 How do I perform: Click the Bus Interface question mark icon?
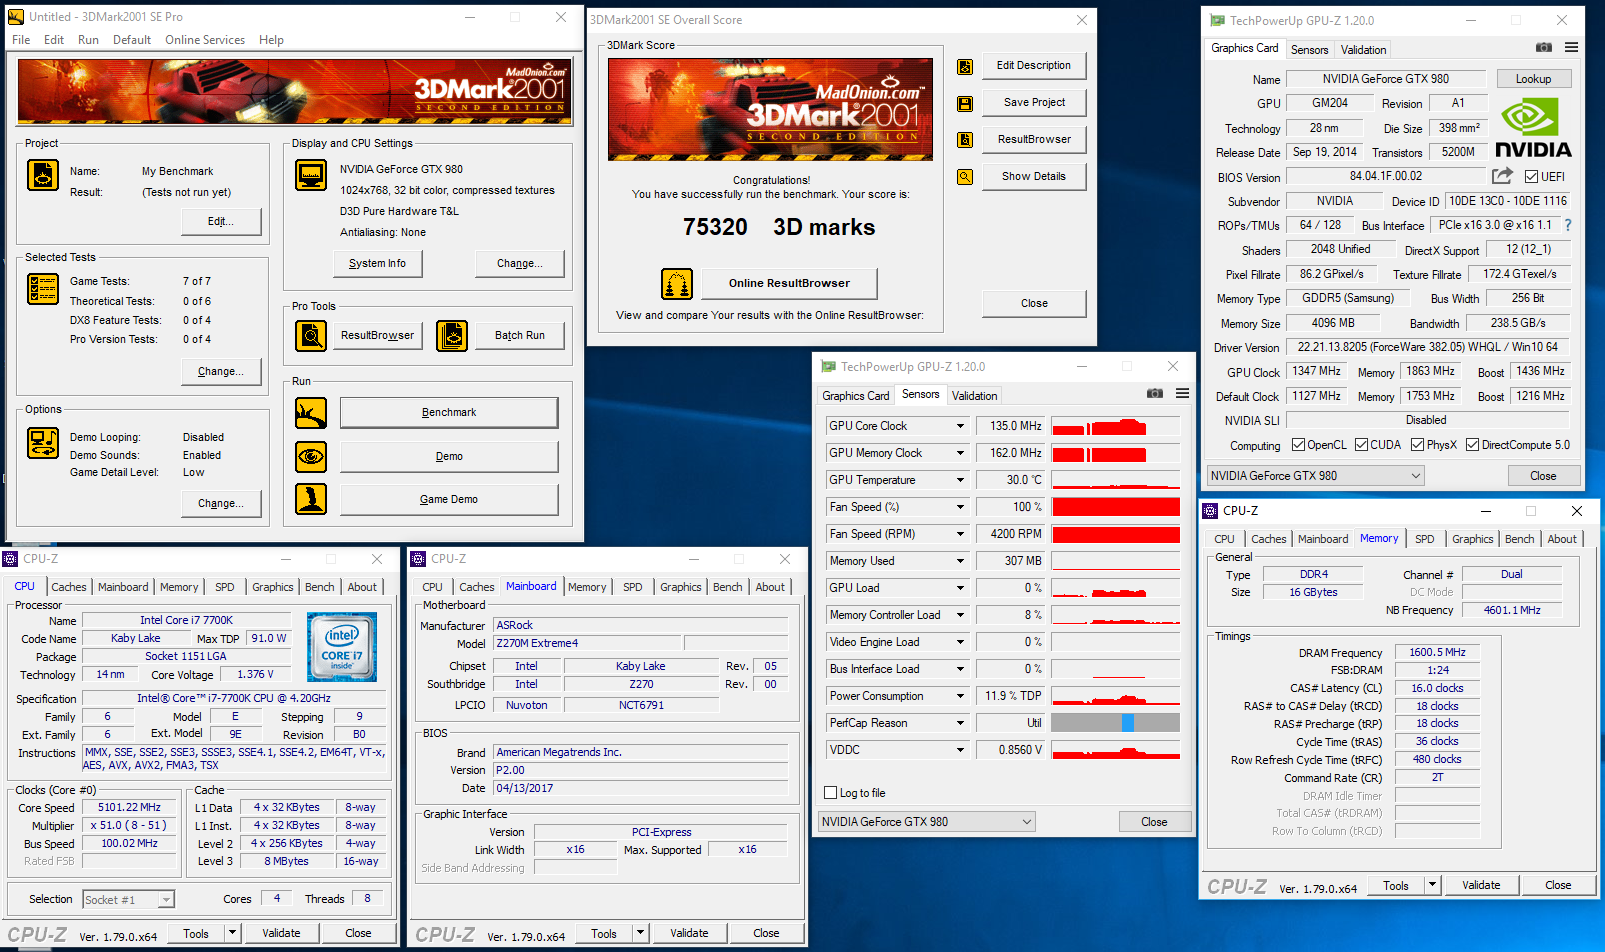[1568, 225]
